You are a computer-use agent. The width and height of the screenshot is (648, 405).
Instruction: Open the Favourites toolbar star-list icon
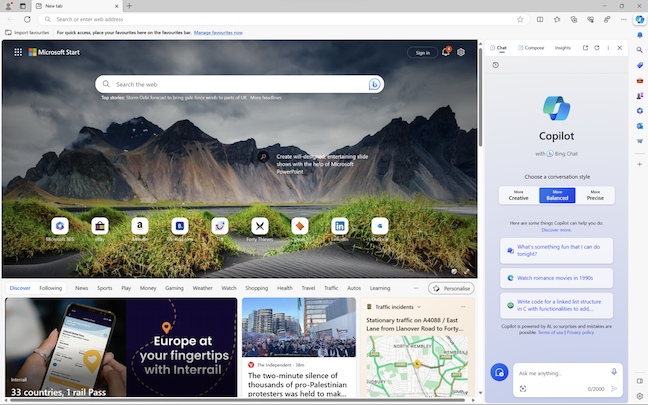pyautogui.click(x=557, y=19)
